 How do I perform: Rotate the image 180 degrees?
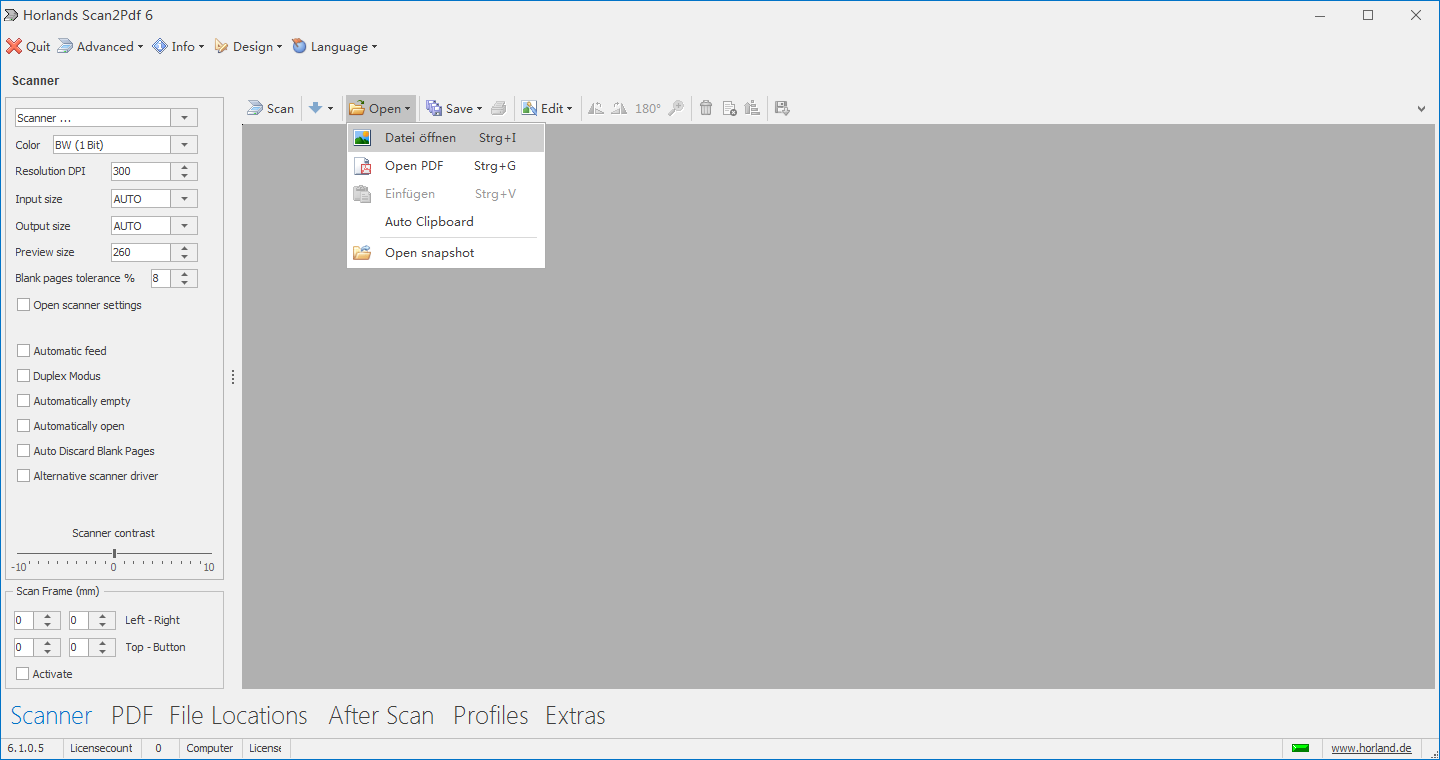tap(647, 108)
